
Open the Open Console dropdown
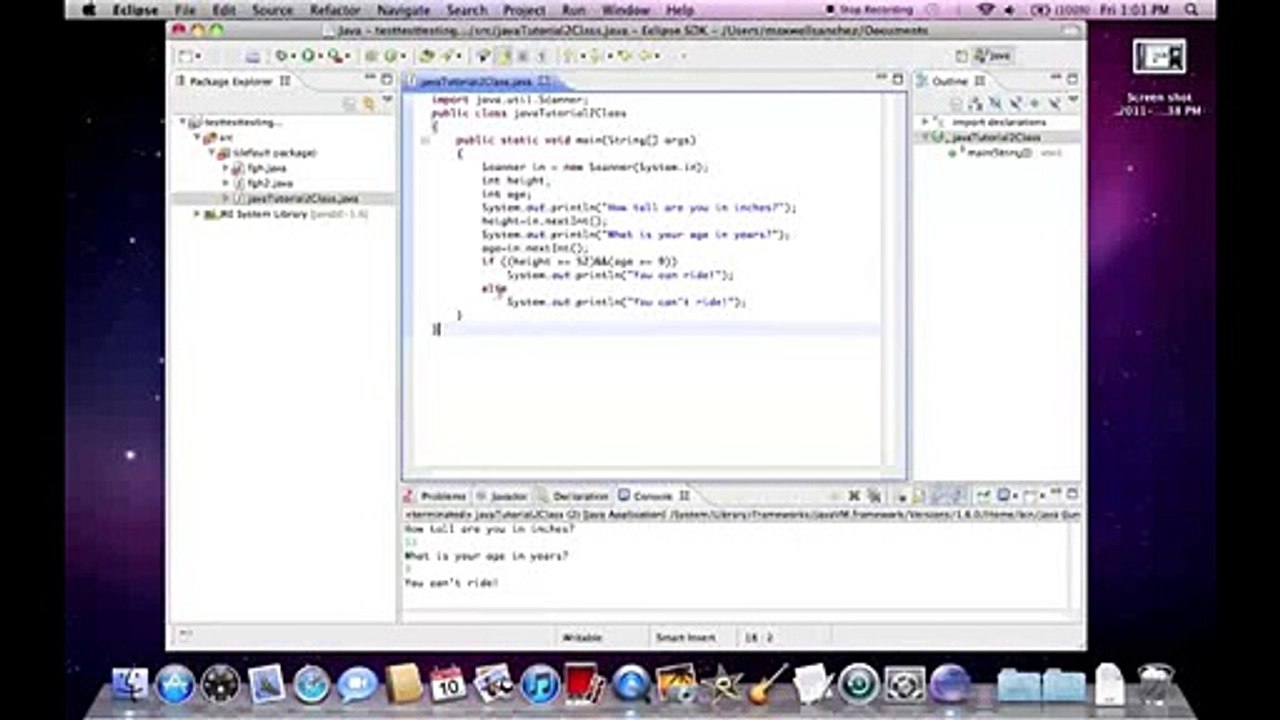click(x=1042, y=495)
